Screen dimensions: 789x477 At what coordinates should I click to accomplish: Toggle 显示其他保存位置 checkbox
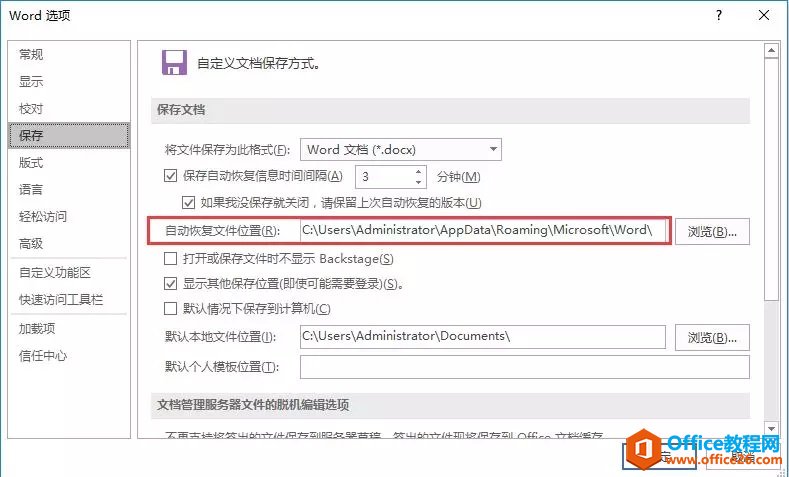171,284
